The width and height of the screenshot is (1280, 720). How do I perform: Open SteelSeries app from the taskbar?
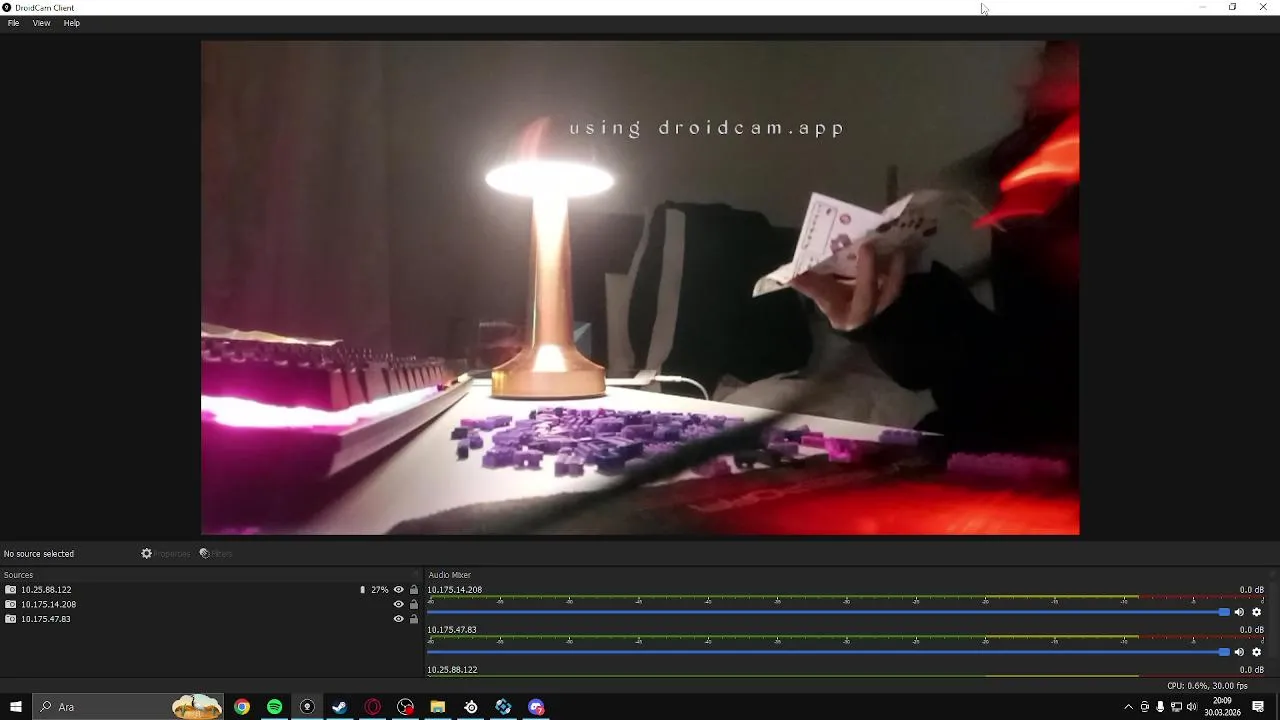[471, 707]
